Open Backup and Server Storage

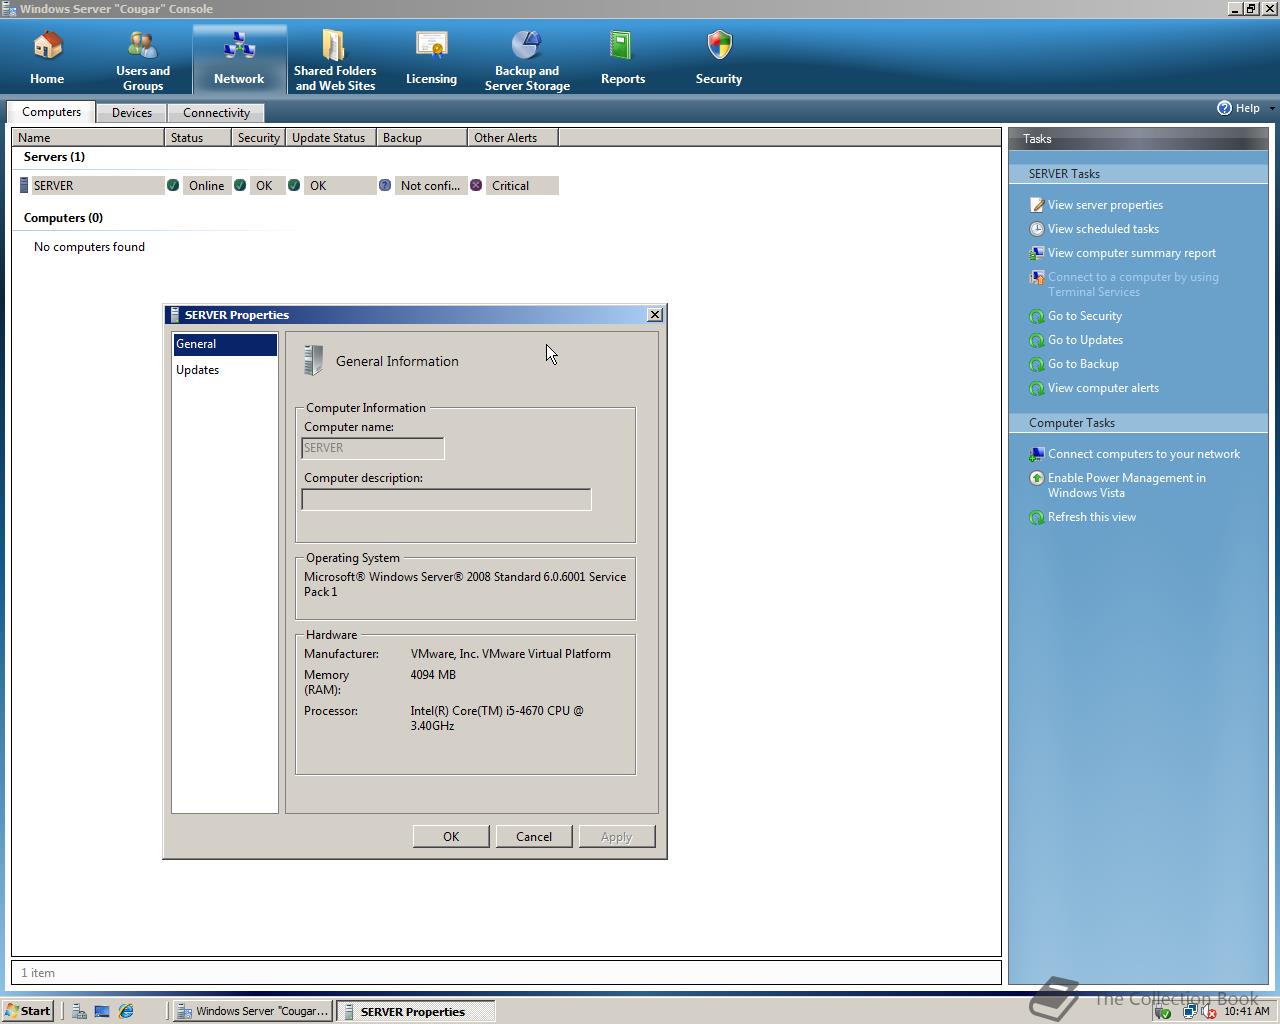coord(527,59)
